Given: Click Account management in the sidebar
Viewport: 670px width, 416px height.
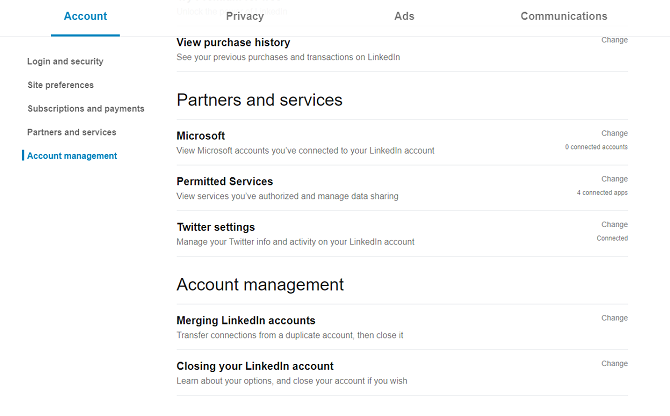Looking at the screenshot, I should [72, 156].
